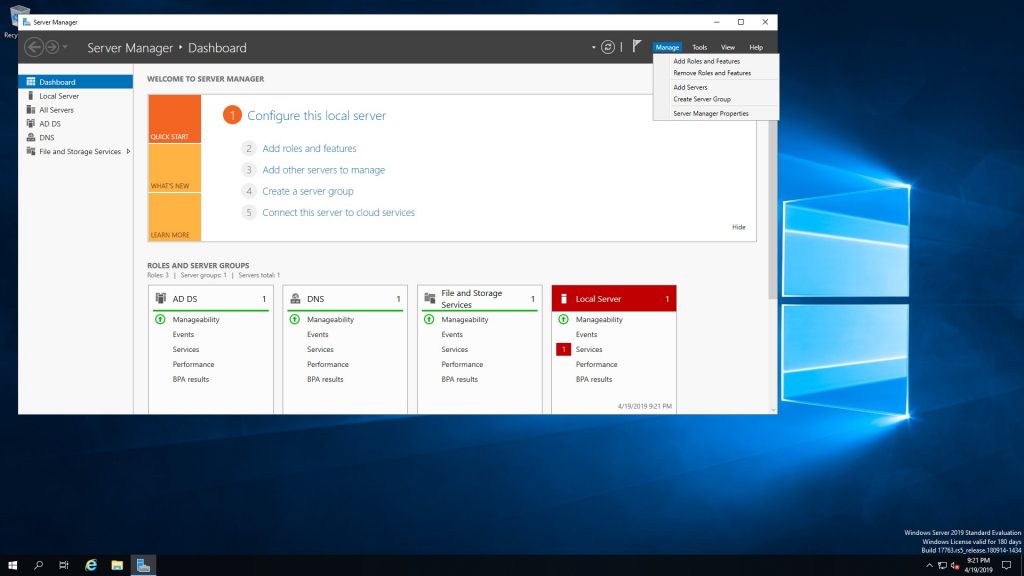Click Connect this server to cloud services

pos(338,212)
